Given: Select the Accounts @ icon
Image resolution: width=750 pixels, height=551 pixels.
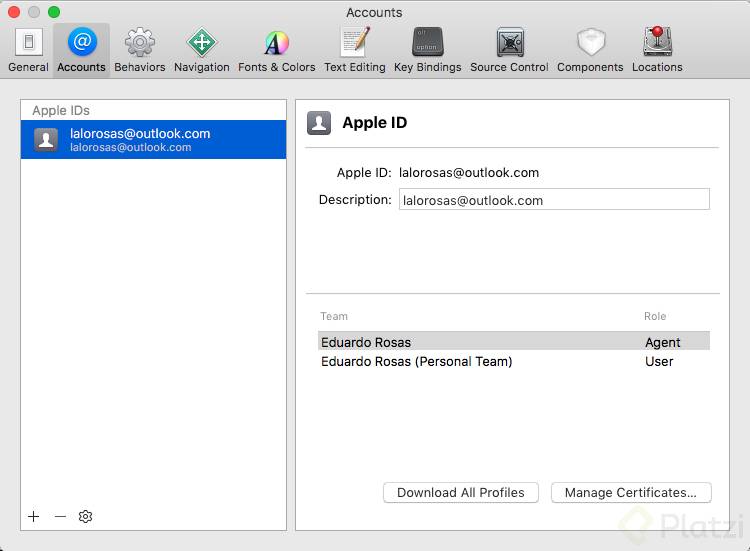Looking at the screenshot, I should click(x=82, y=42).
